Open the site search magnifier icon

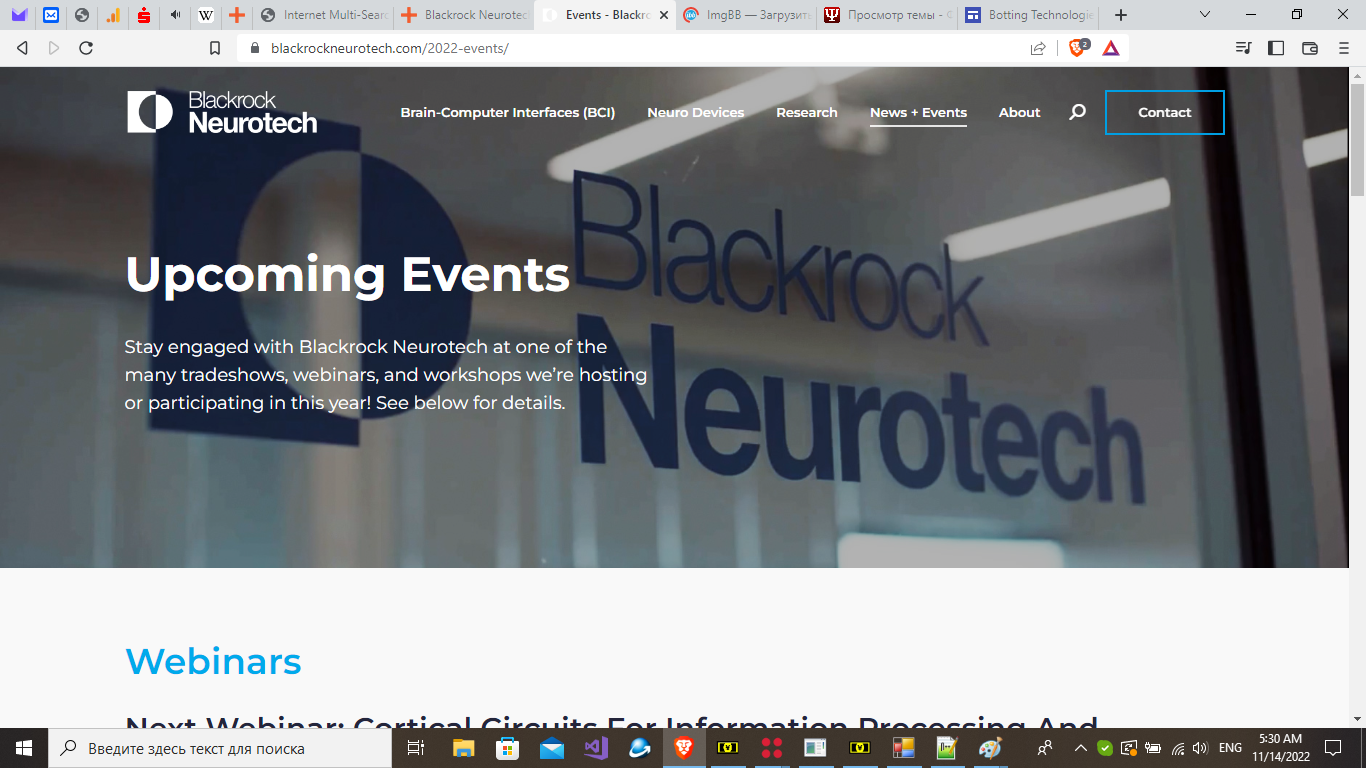1077,112
